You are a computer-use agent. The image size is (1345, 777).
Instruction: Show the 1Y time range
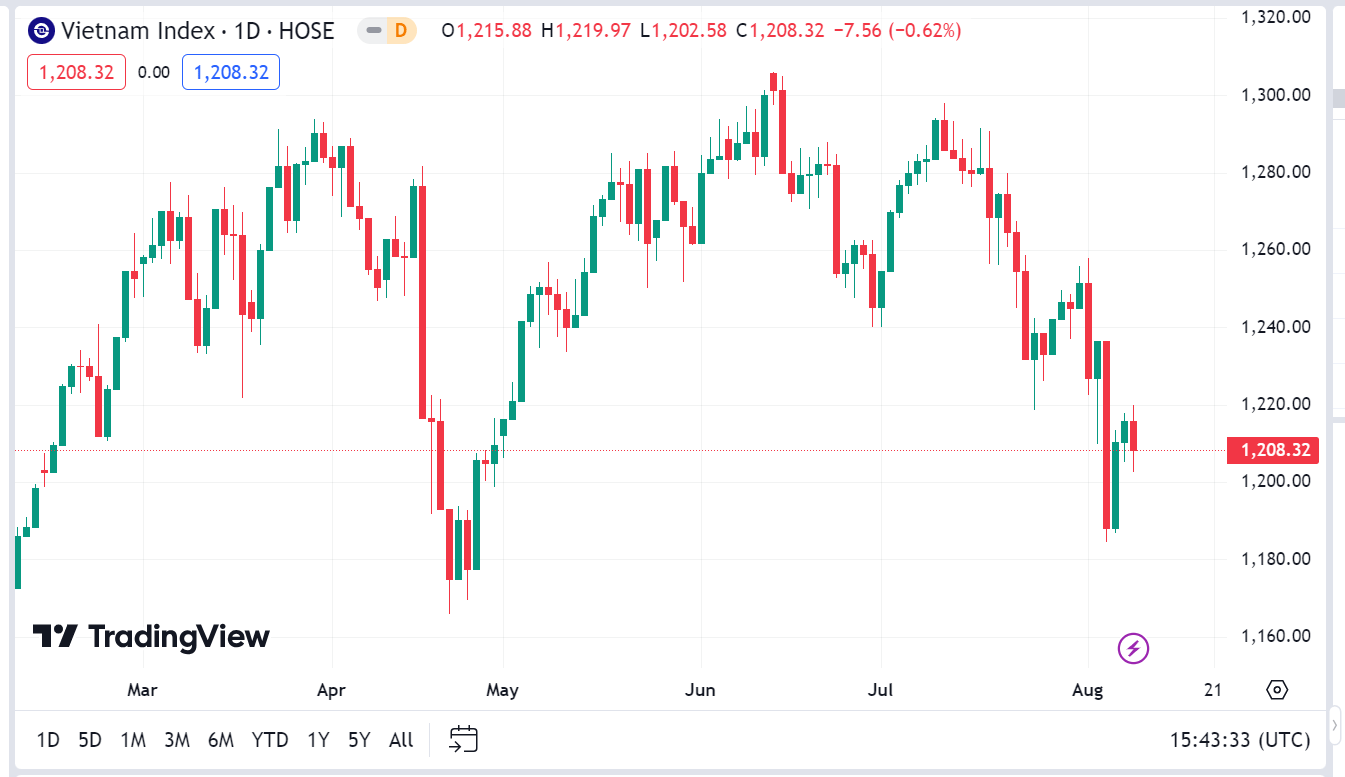click(318, 740)
